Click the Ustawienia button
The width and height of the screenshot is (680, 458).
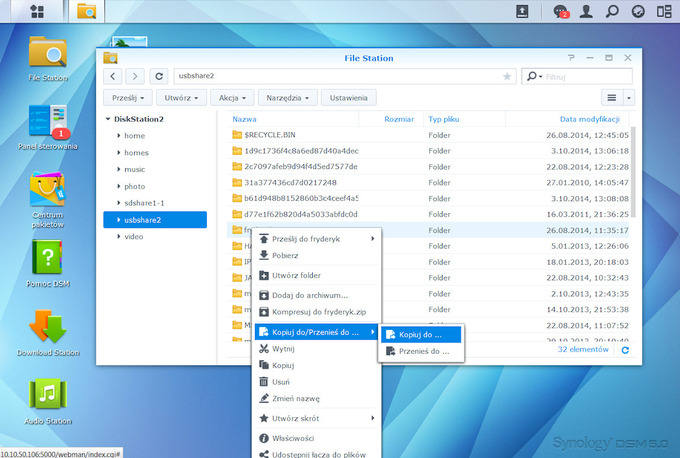coord(349,98)
